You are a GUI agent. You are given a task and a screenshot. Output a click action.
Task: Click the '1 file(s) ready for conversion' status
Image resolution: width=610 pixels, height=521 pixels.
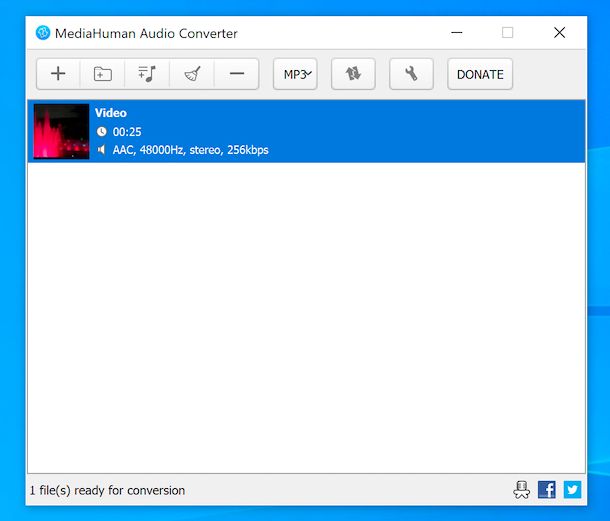[x=107, y=490]
